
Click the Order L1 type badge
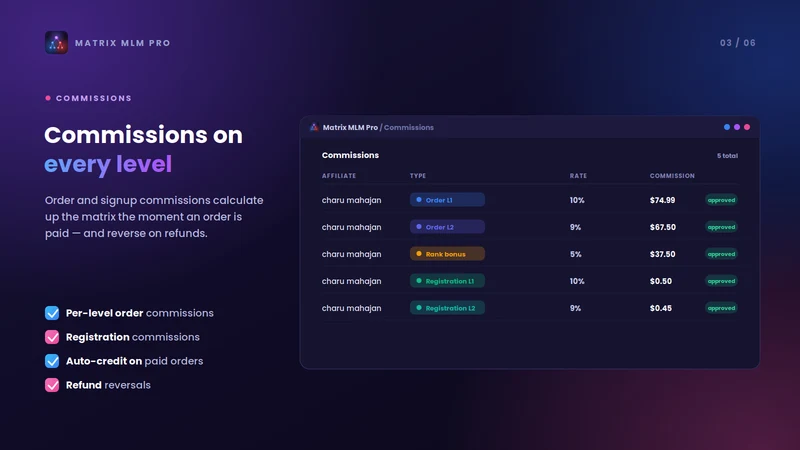pyautogui.click(x=447, y=200)
